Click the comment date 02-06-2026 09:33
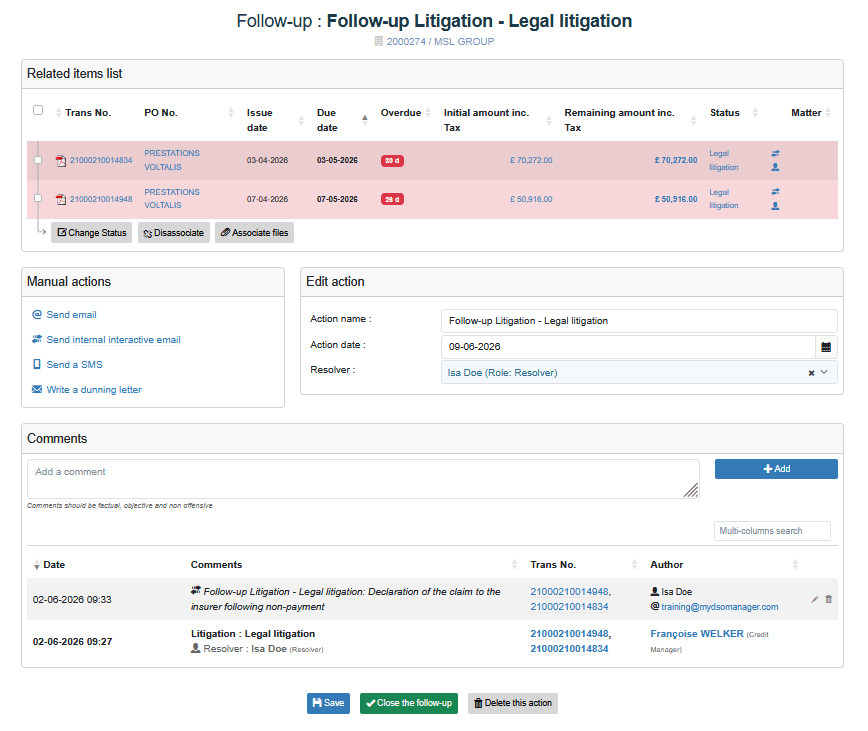This screenshot has width=868, height=731. pos(72,600)
